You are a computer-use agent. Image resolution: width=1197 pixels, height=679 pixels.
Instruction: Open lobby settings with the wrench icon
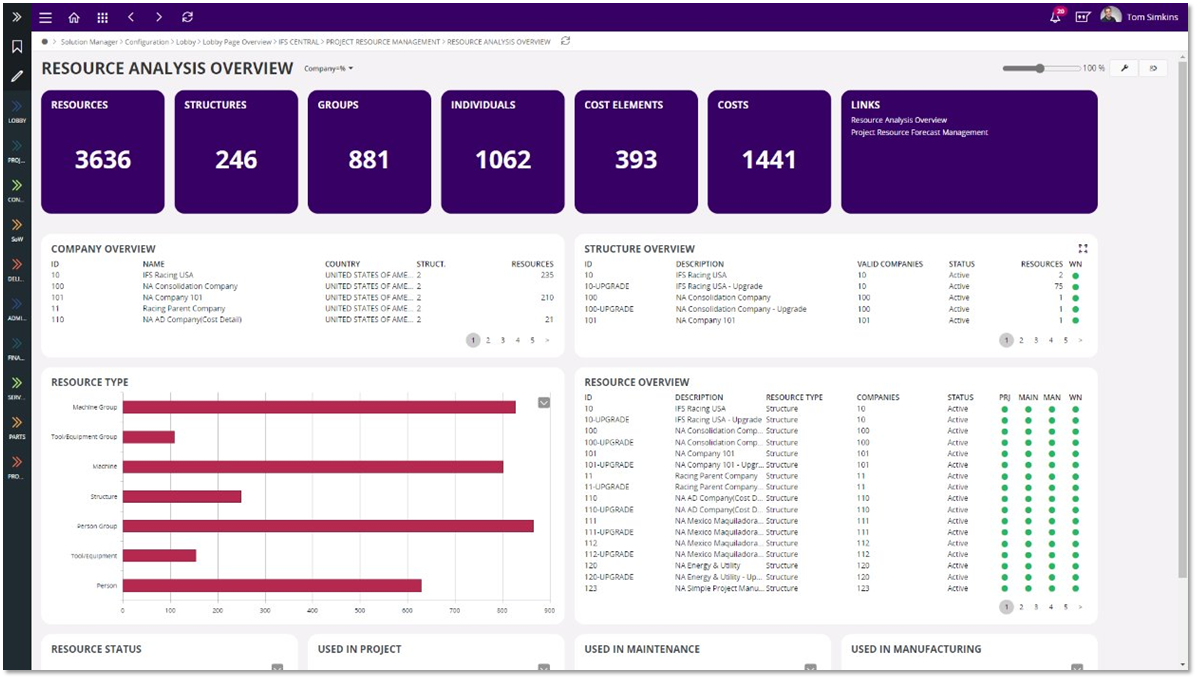tap(1125, 67)
